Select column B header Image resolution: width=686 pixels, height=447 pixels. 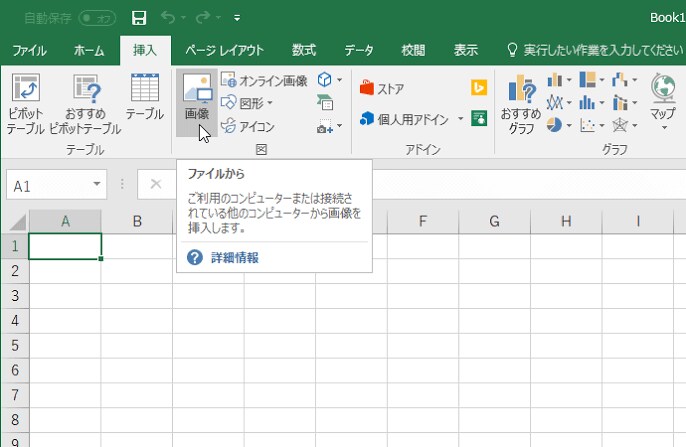pos(137,221)
